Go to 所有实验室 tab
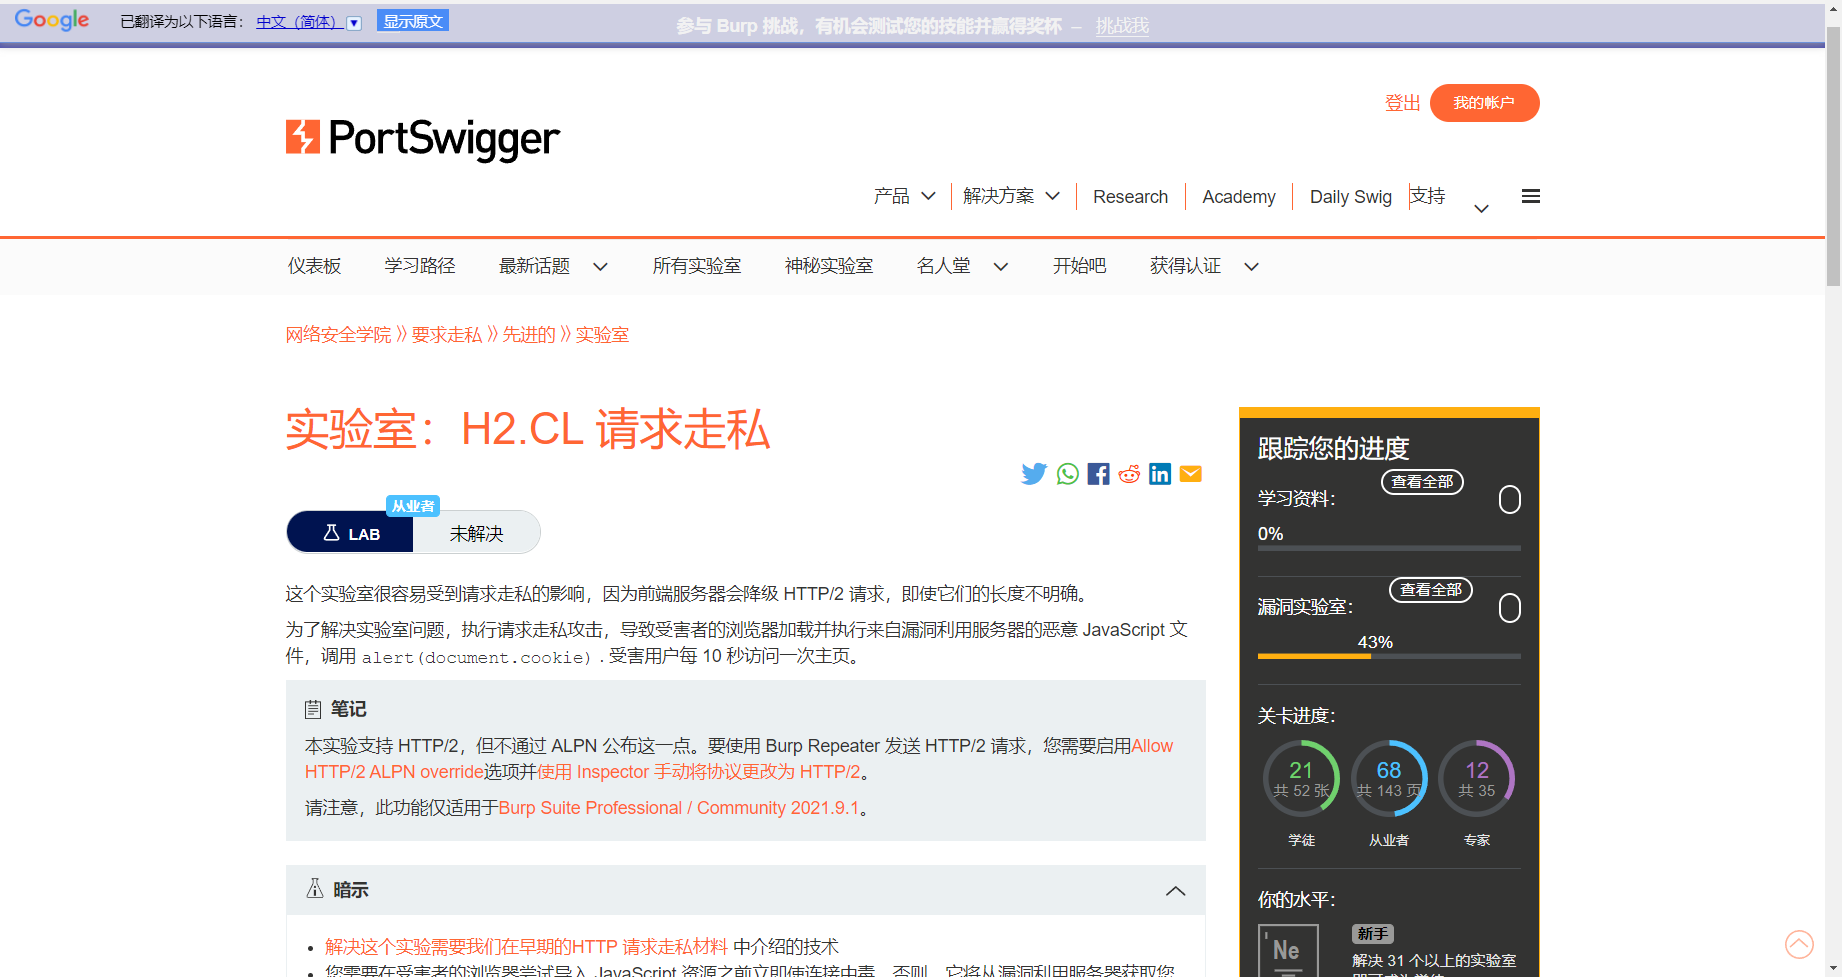The image size is (1842, 977). pyautogui.click(x=697, y=266)
